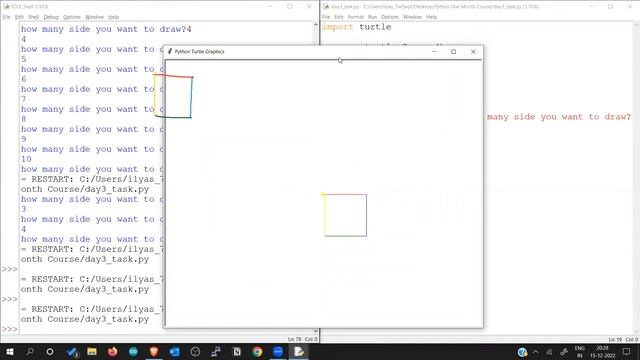Click the last >>> prompt in shell

(10, 329)
